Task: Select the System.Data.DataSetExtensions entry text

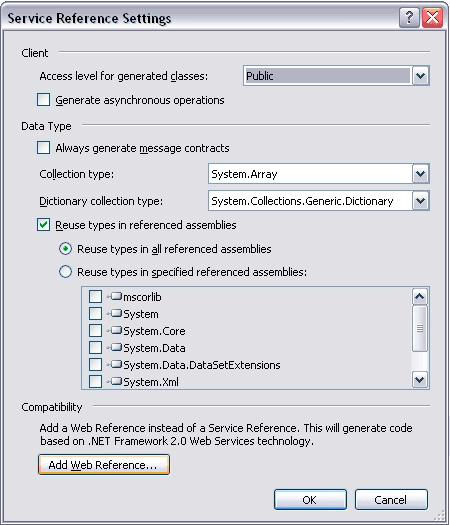Action: [202, 365]
